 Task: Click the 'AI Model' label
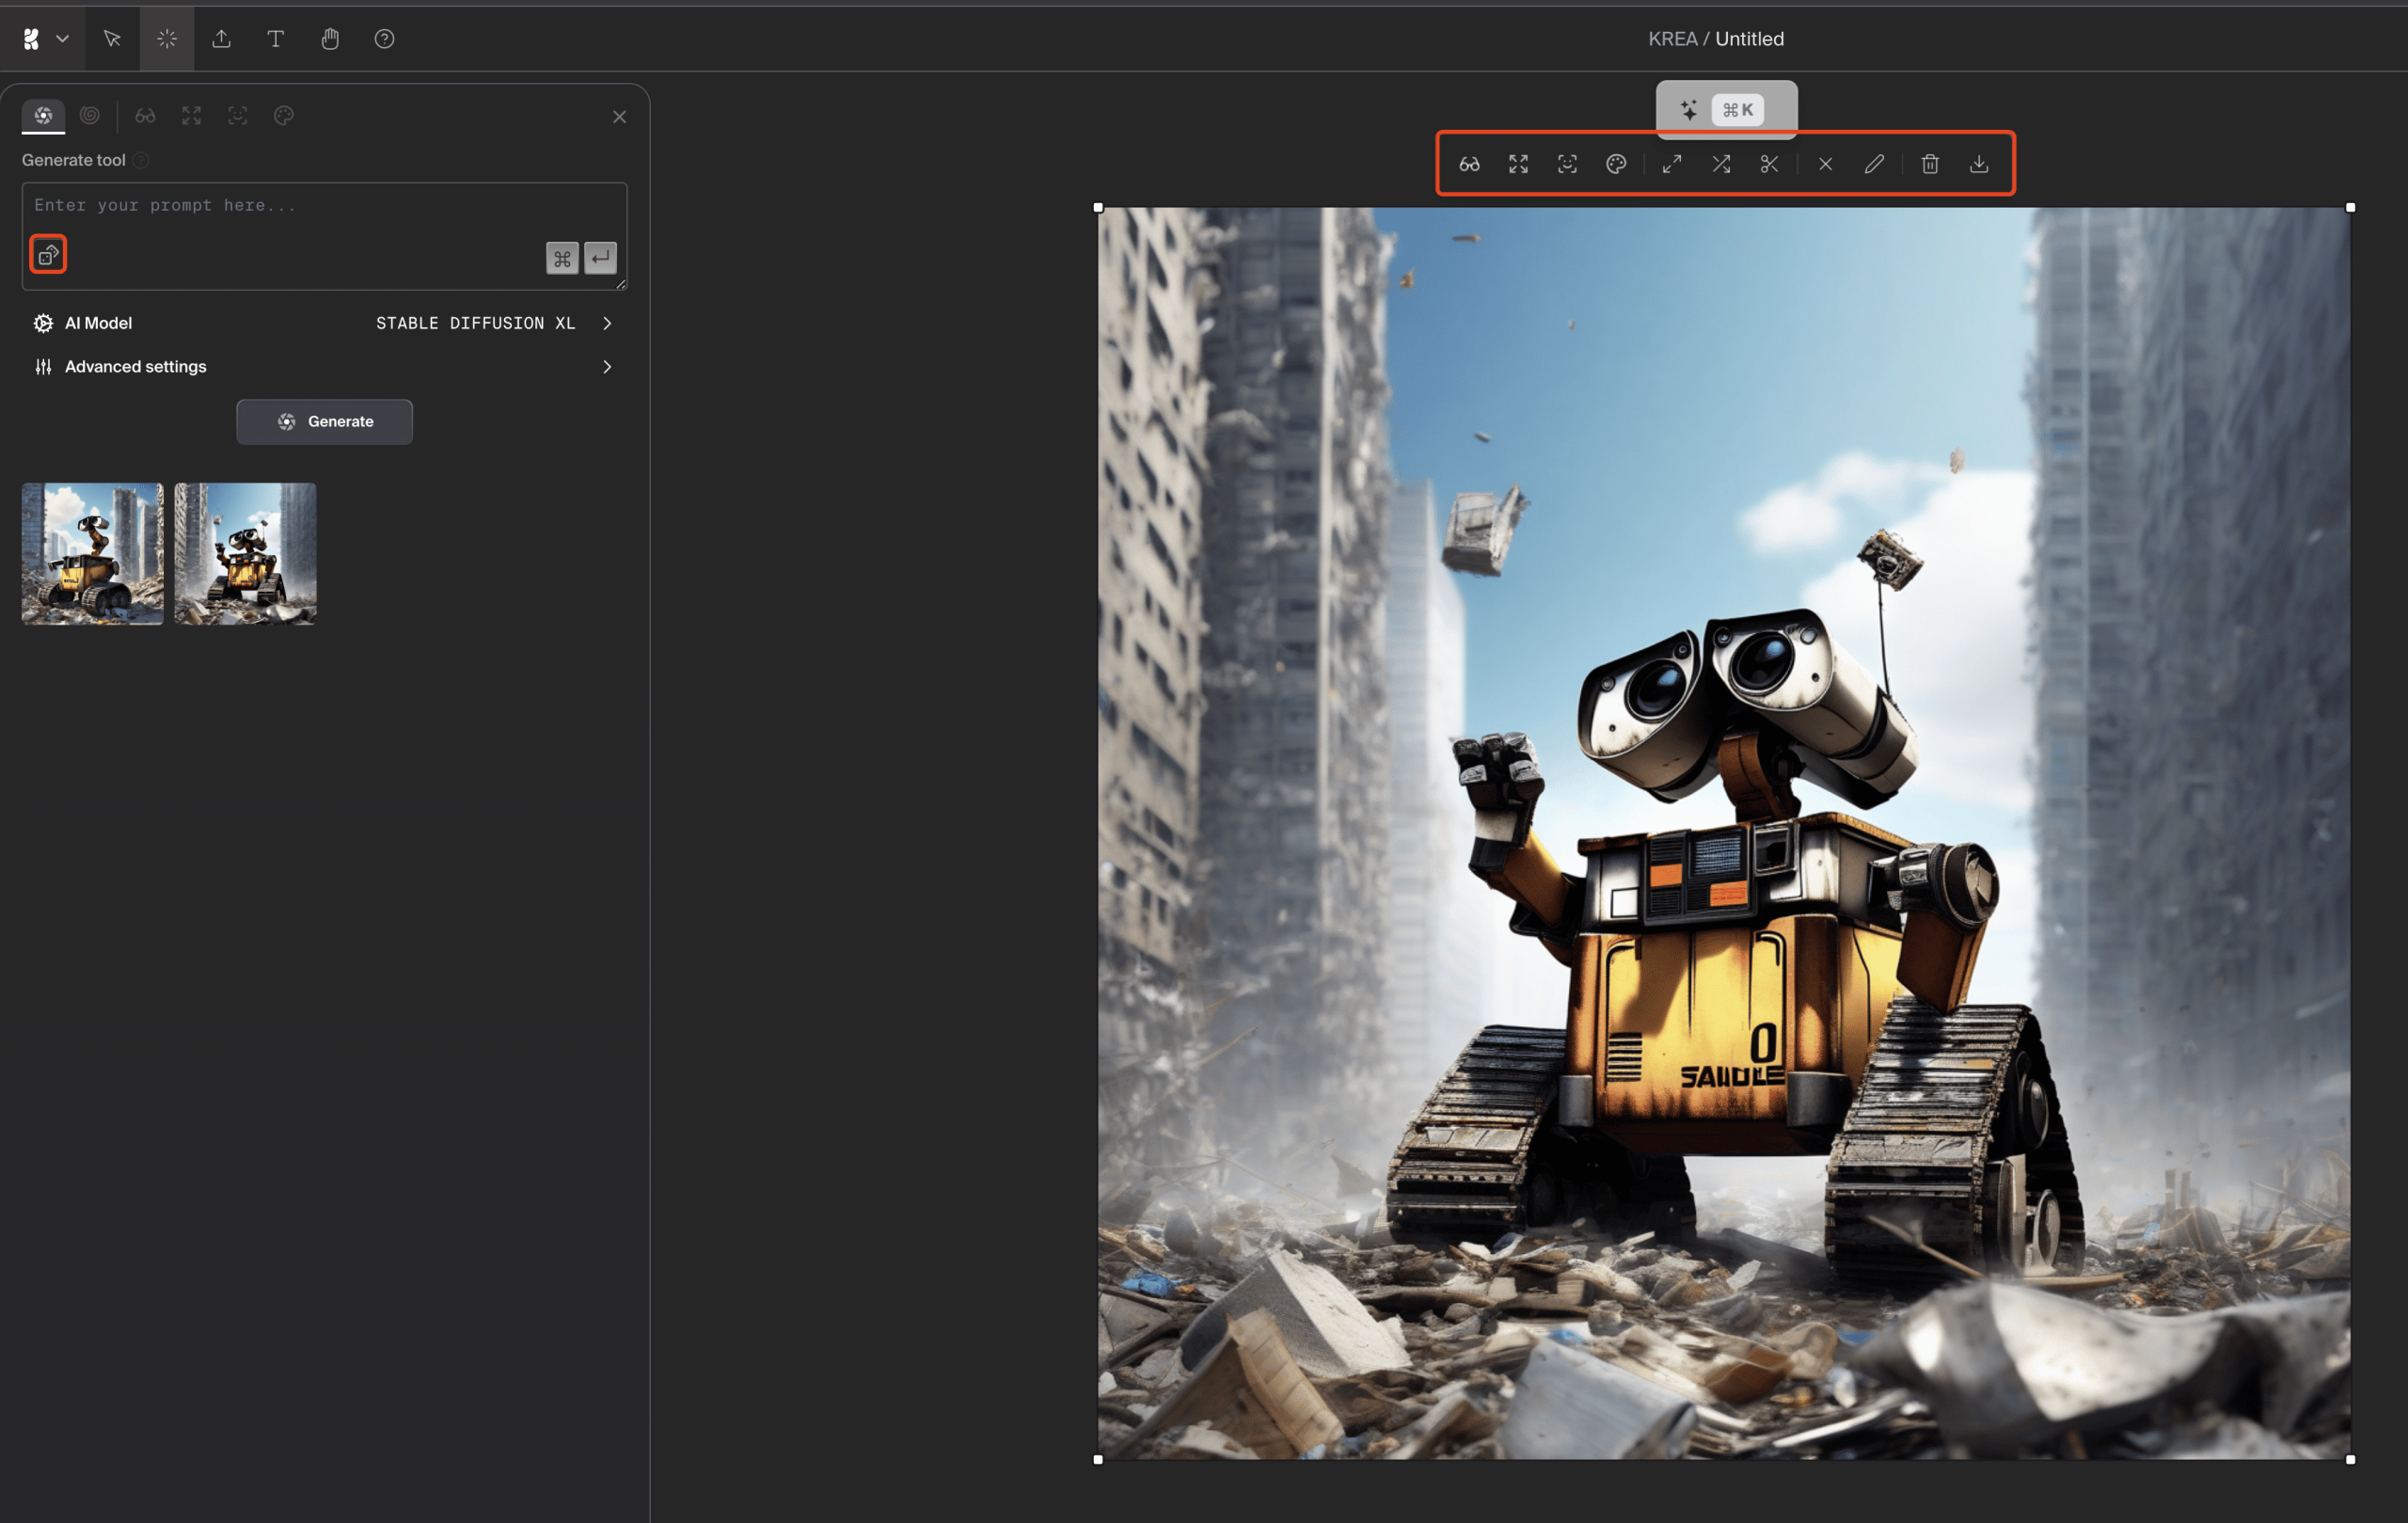pos(98,323)
